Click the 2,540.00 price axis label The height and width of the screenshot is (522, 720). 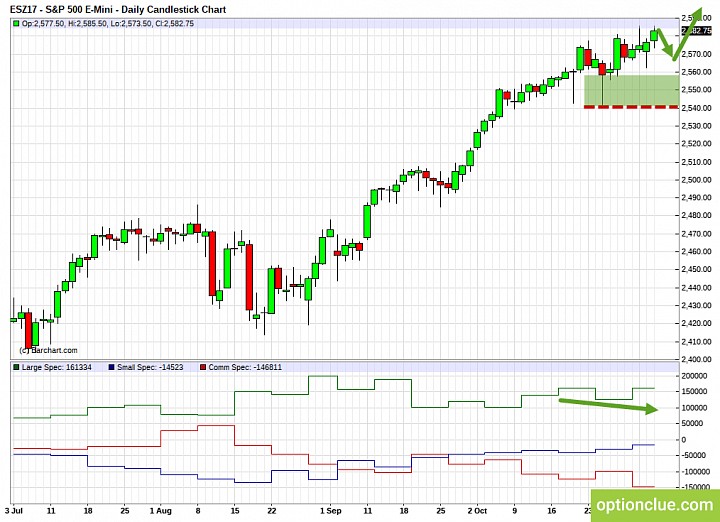[696, 108]
